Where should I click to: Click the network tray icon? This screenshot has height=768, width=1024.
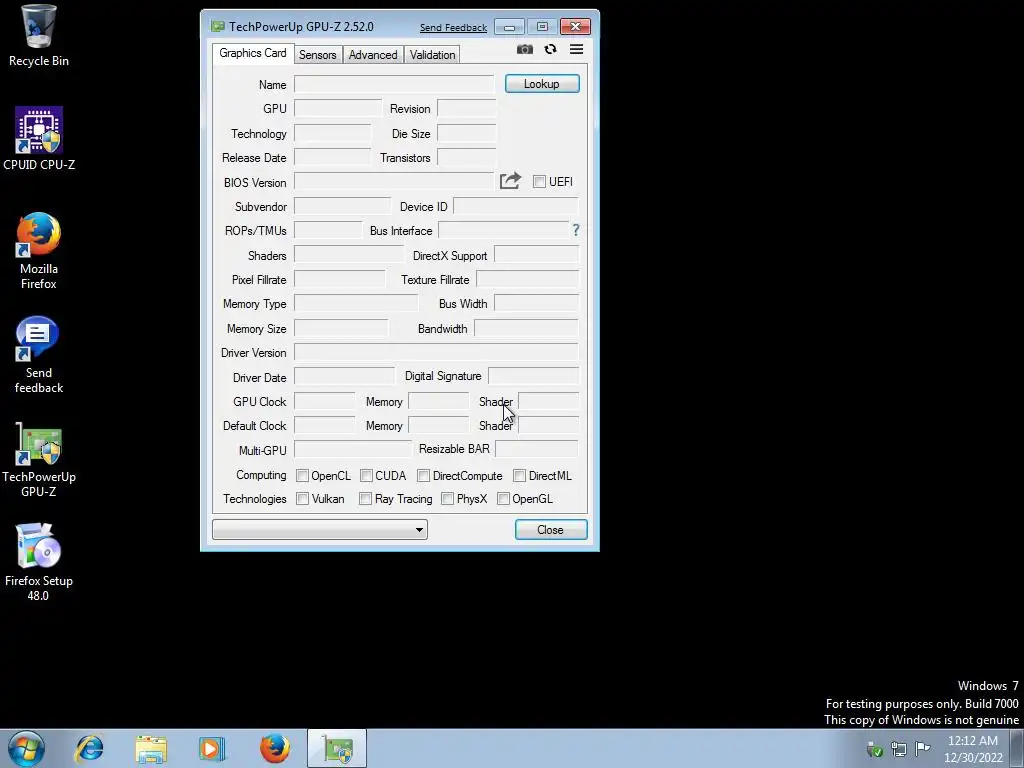[899, 748]
